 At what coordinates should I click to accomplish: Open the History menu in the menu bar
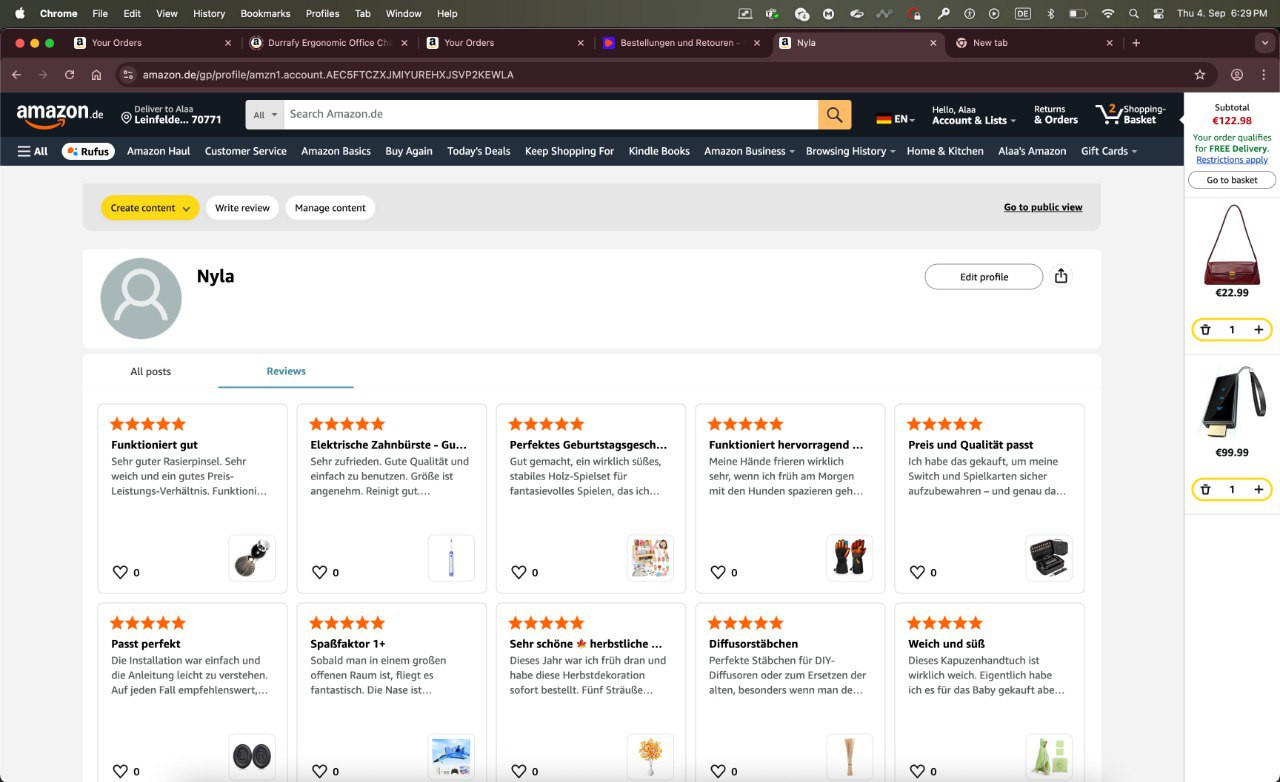209,14
